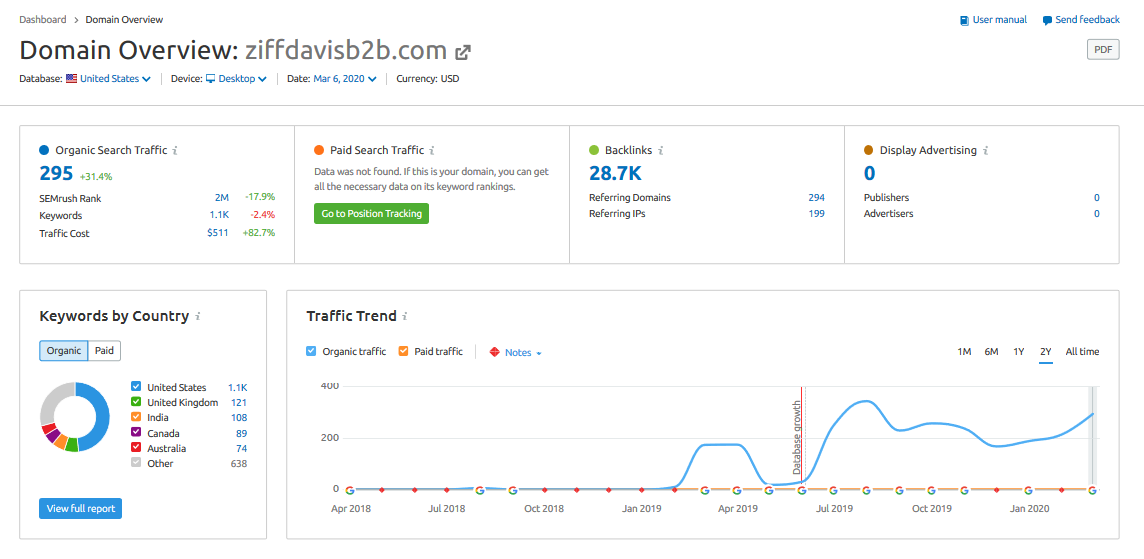Select the 1Y time range
The height and width of the screenshot is (559, 1144).
(1019, 352)
